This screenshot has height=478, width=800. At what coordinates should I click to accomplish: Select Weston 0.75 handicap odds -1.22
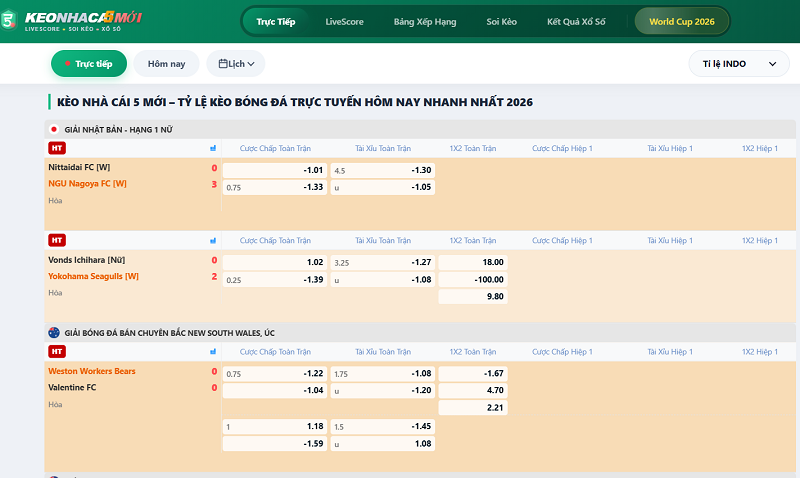coord(275,373)
